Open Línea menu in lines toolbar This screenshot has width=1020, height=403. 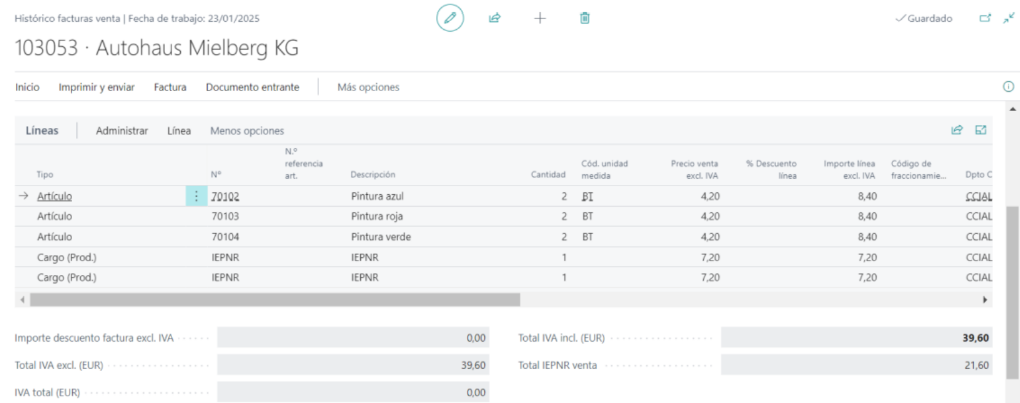[179, 131]
